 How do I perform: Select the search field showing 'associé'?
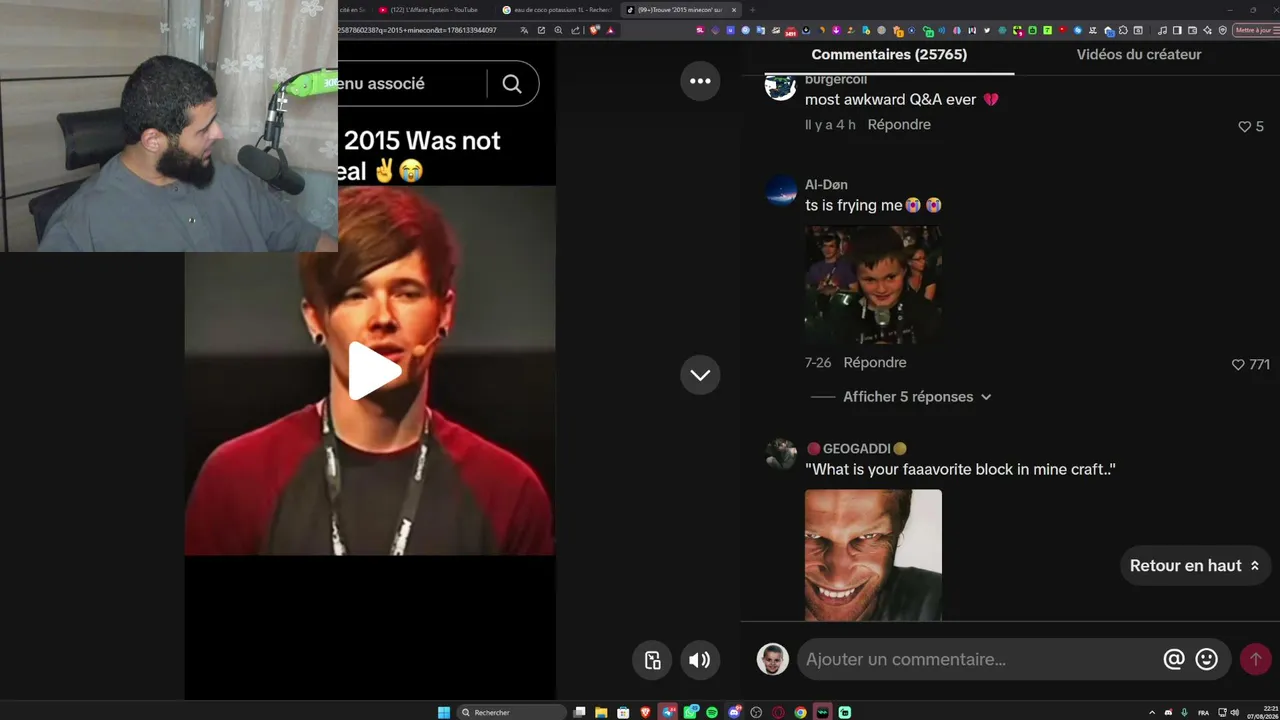point(410,84)
